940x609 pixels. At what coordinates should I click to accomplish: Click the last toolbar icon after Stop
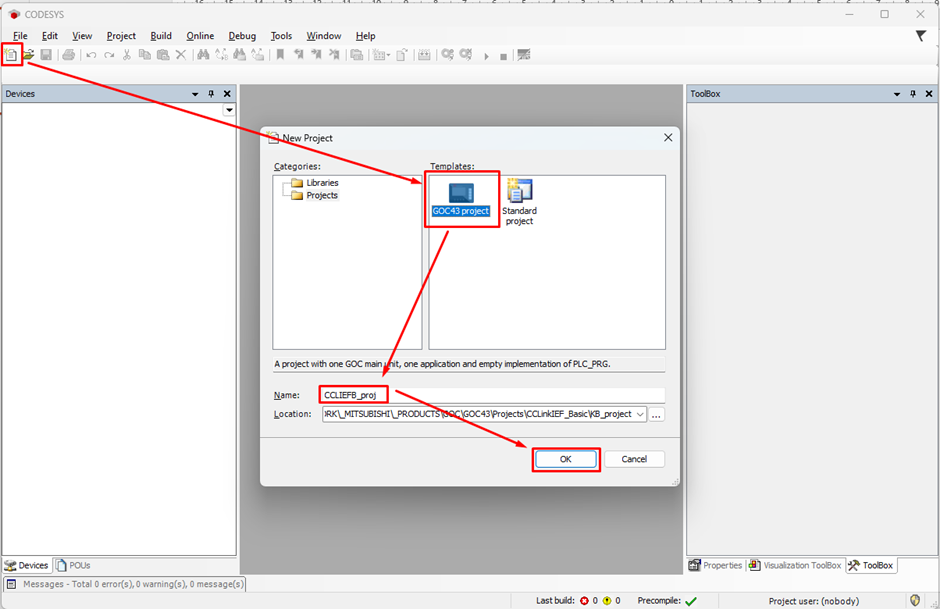coord(524,55)
